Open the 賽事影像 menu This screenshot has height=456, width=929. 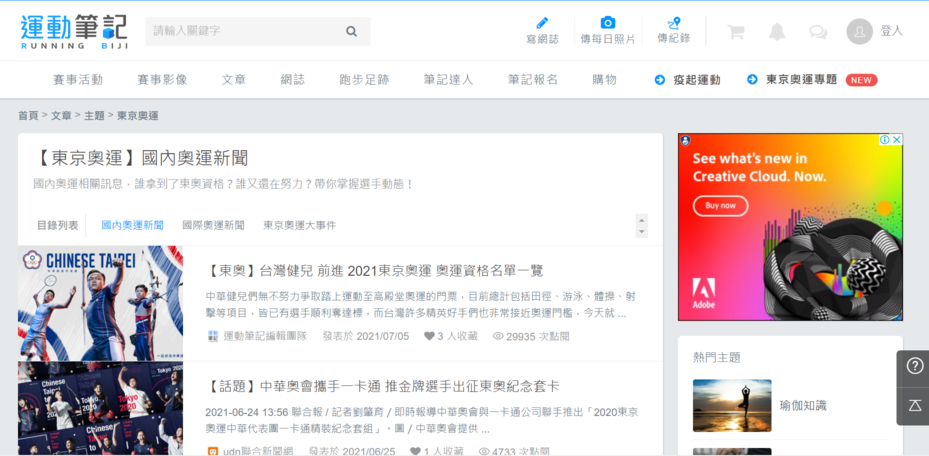click(x=162, y=79)
